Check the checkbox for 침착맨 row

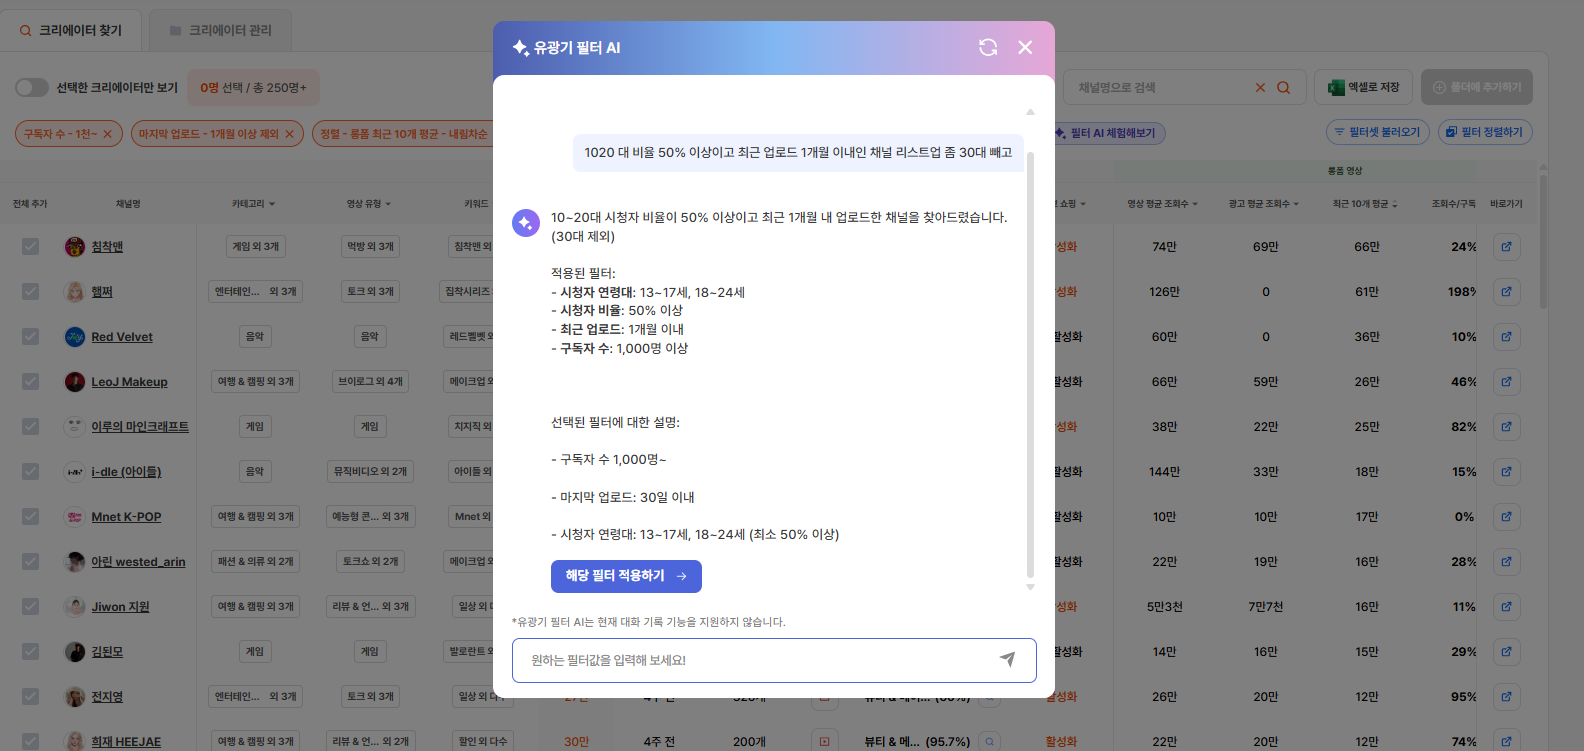pyautogui.click(x=31, y=247)
